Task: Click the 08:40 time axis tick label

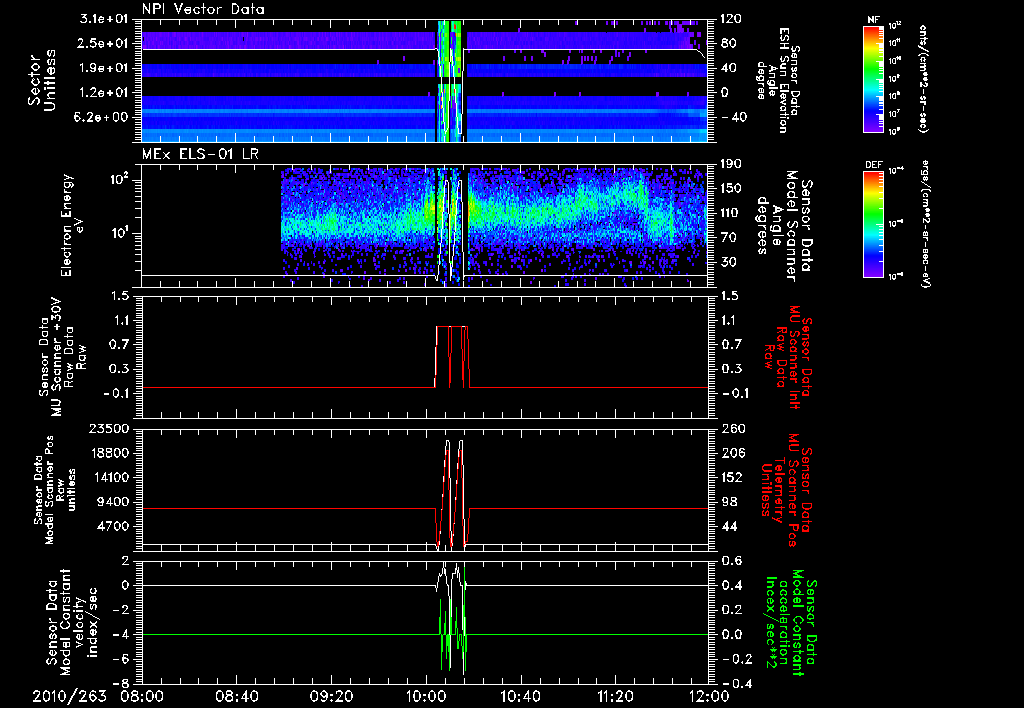Action: coord(236,696)
